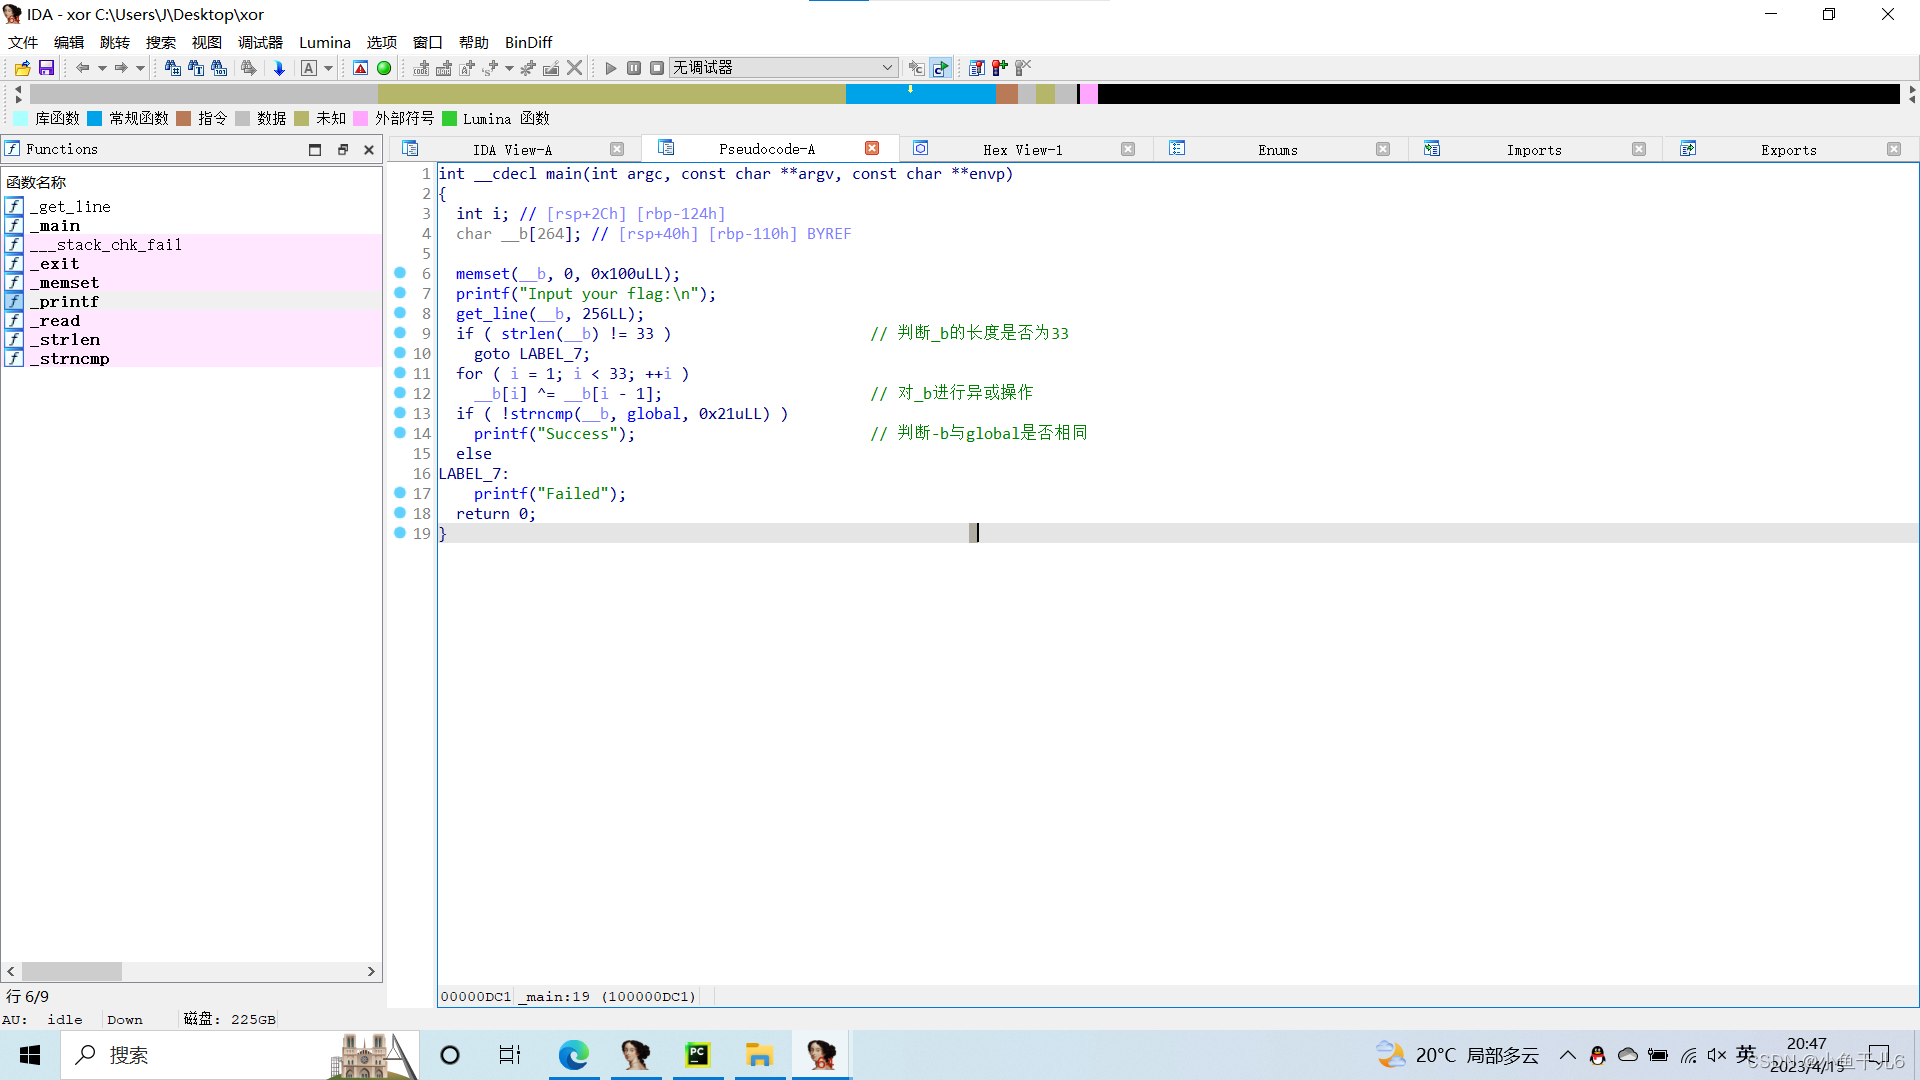
Task: Float the Functions window using its undock button
Action: click(x=343, y=149)
